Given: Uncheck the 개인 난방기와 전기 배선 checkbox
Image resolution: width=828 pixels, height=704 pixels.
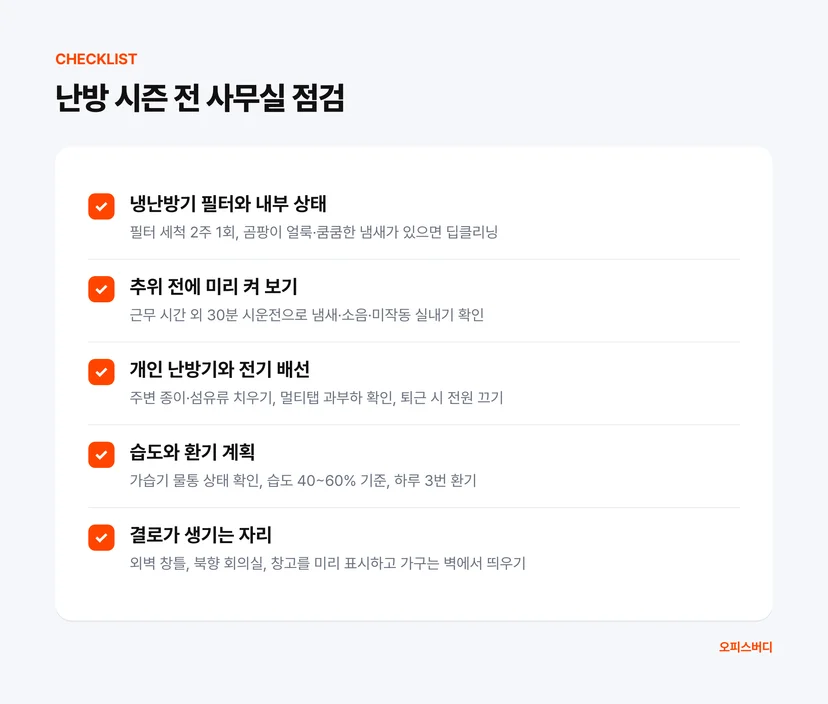Looking at the screenshot, I should pos(101,372).
